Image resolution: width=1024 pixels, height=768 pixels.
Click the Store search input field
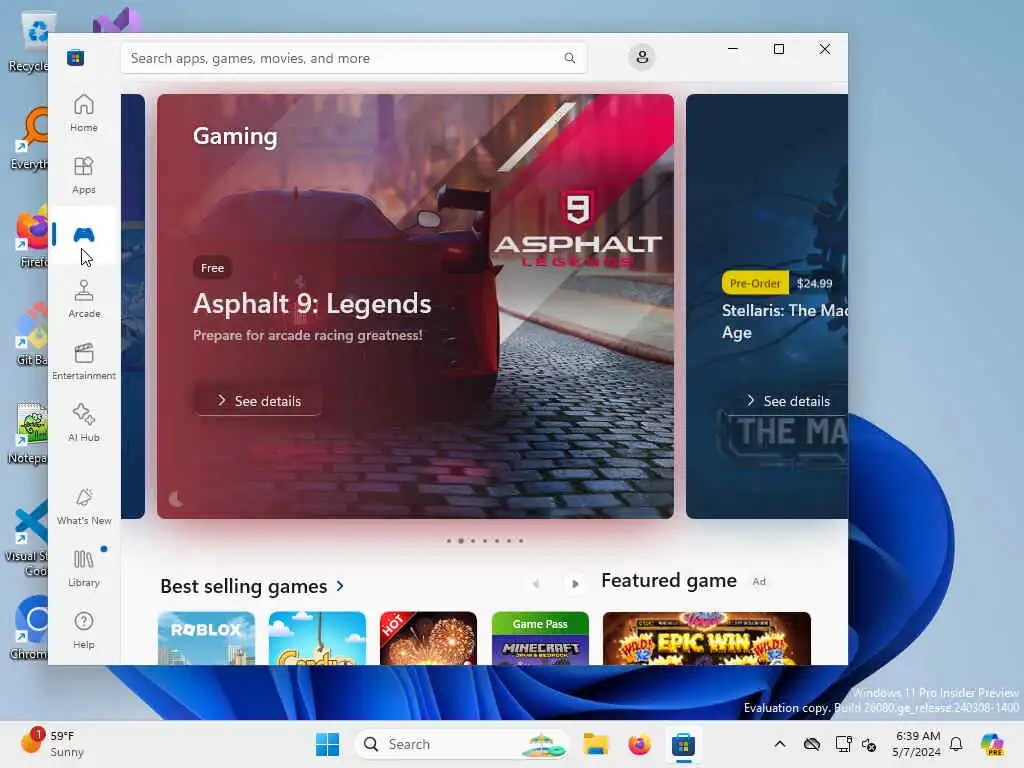coord(353,58)
